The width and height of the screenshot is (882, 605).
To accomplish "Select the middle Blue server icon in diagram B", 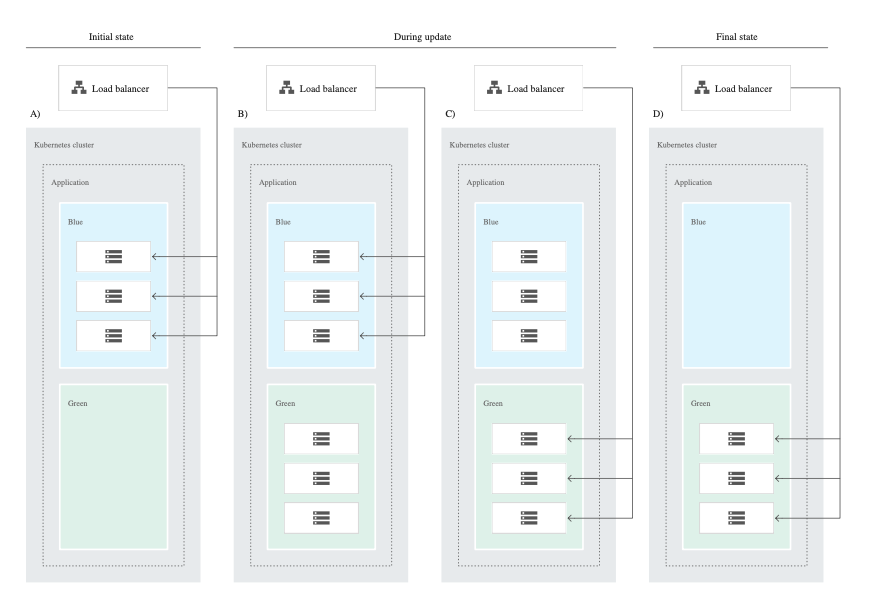I will (321, 296).
